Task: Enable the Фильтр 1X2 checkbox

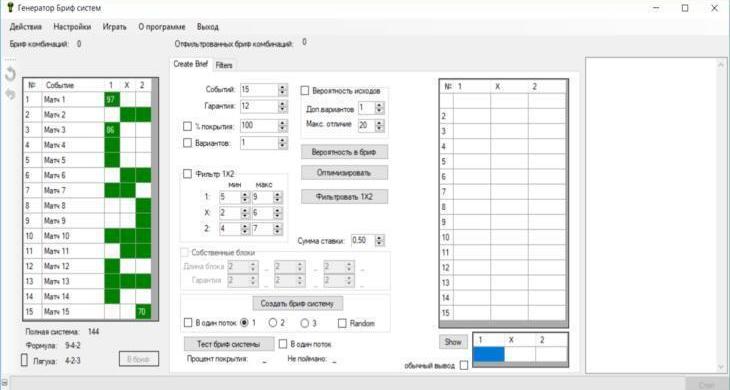Action: (187, 174)
